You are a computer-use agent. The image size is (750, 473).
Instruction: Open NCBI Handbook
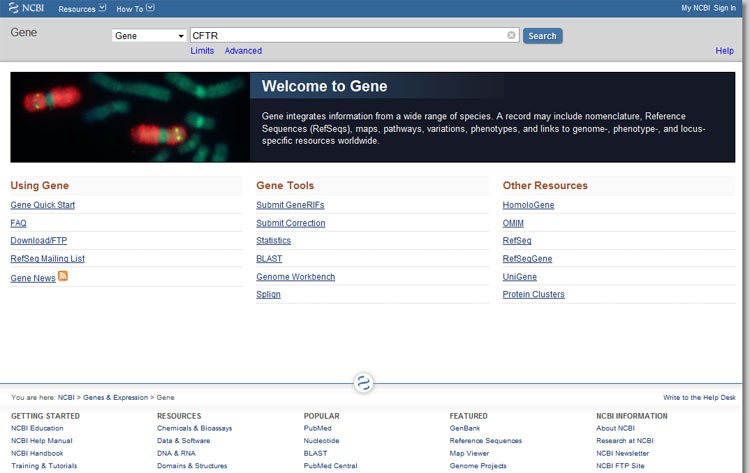[37, 453]
